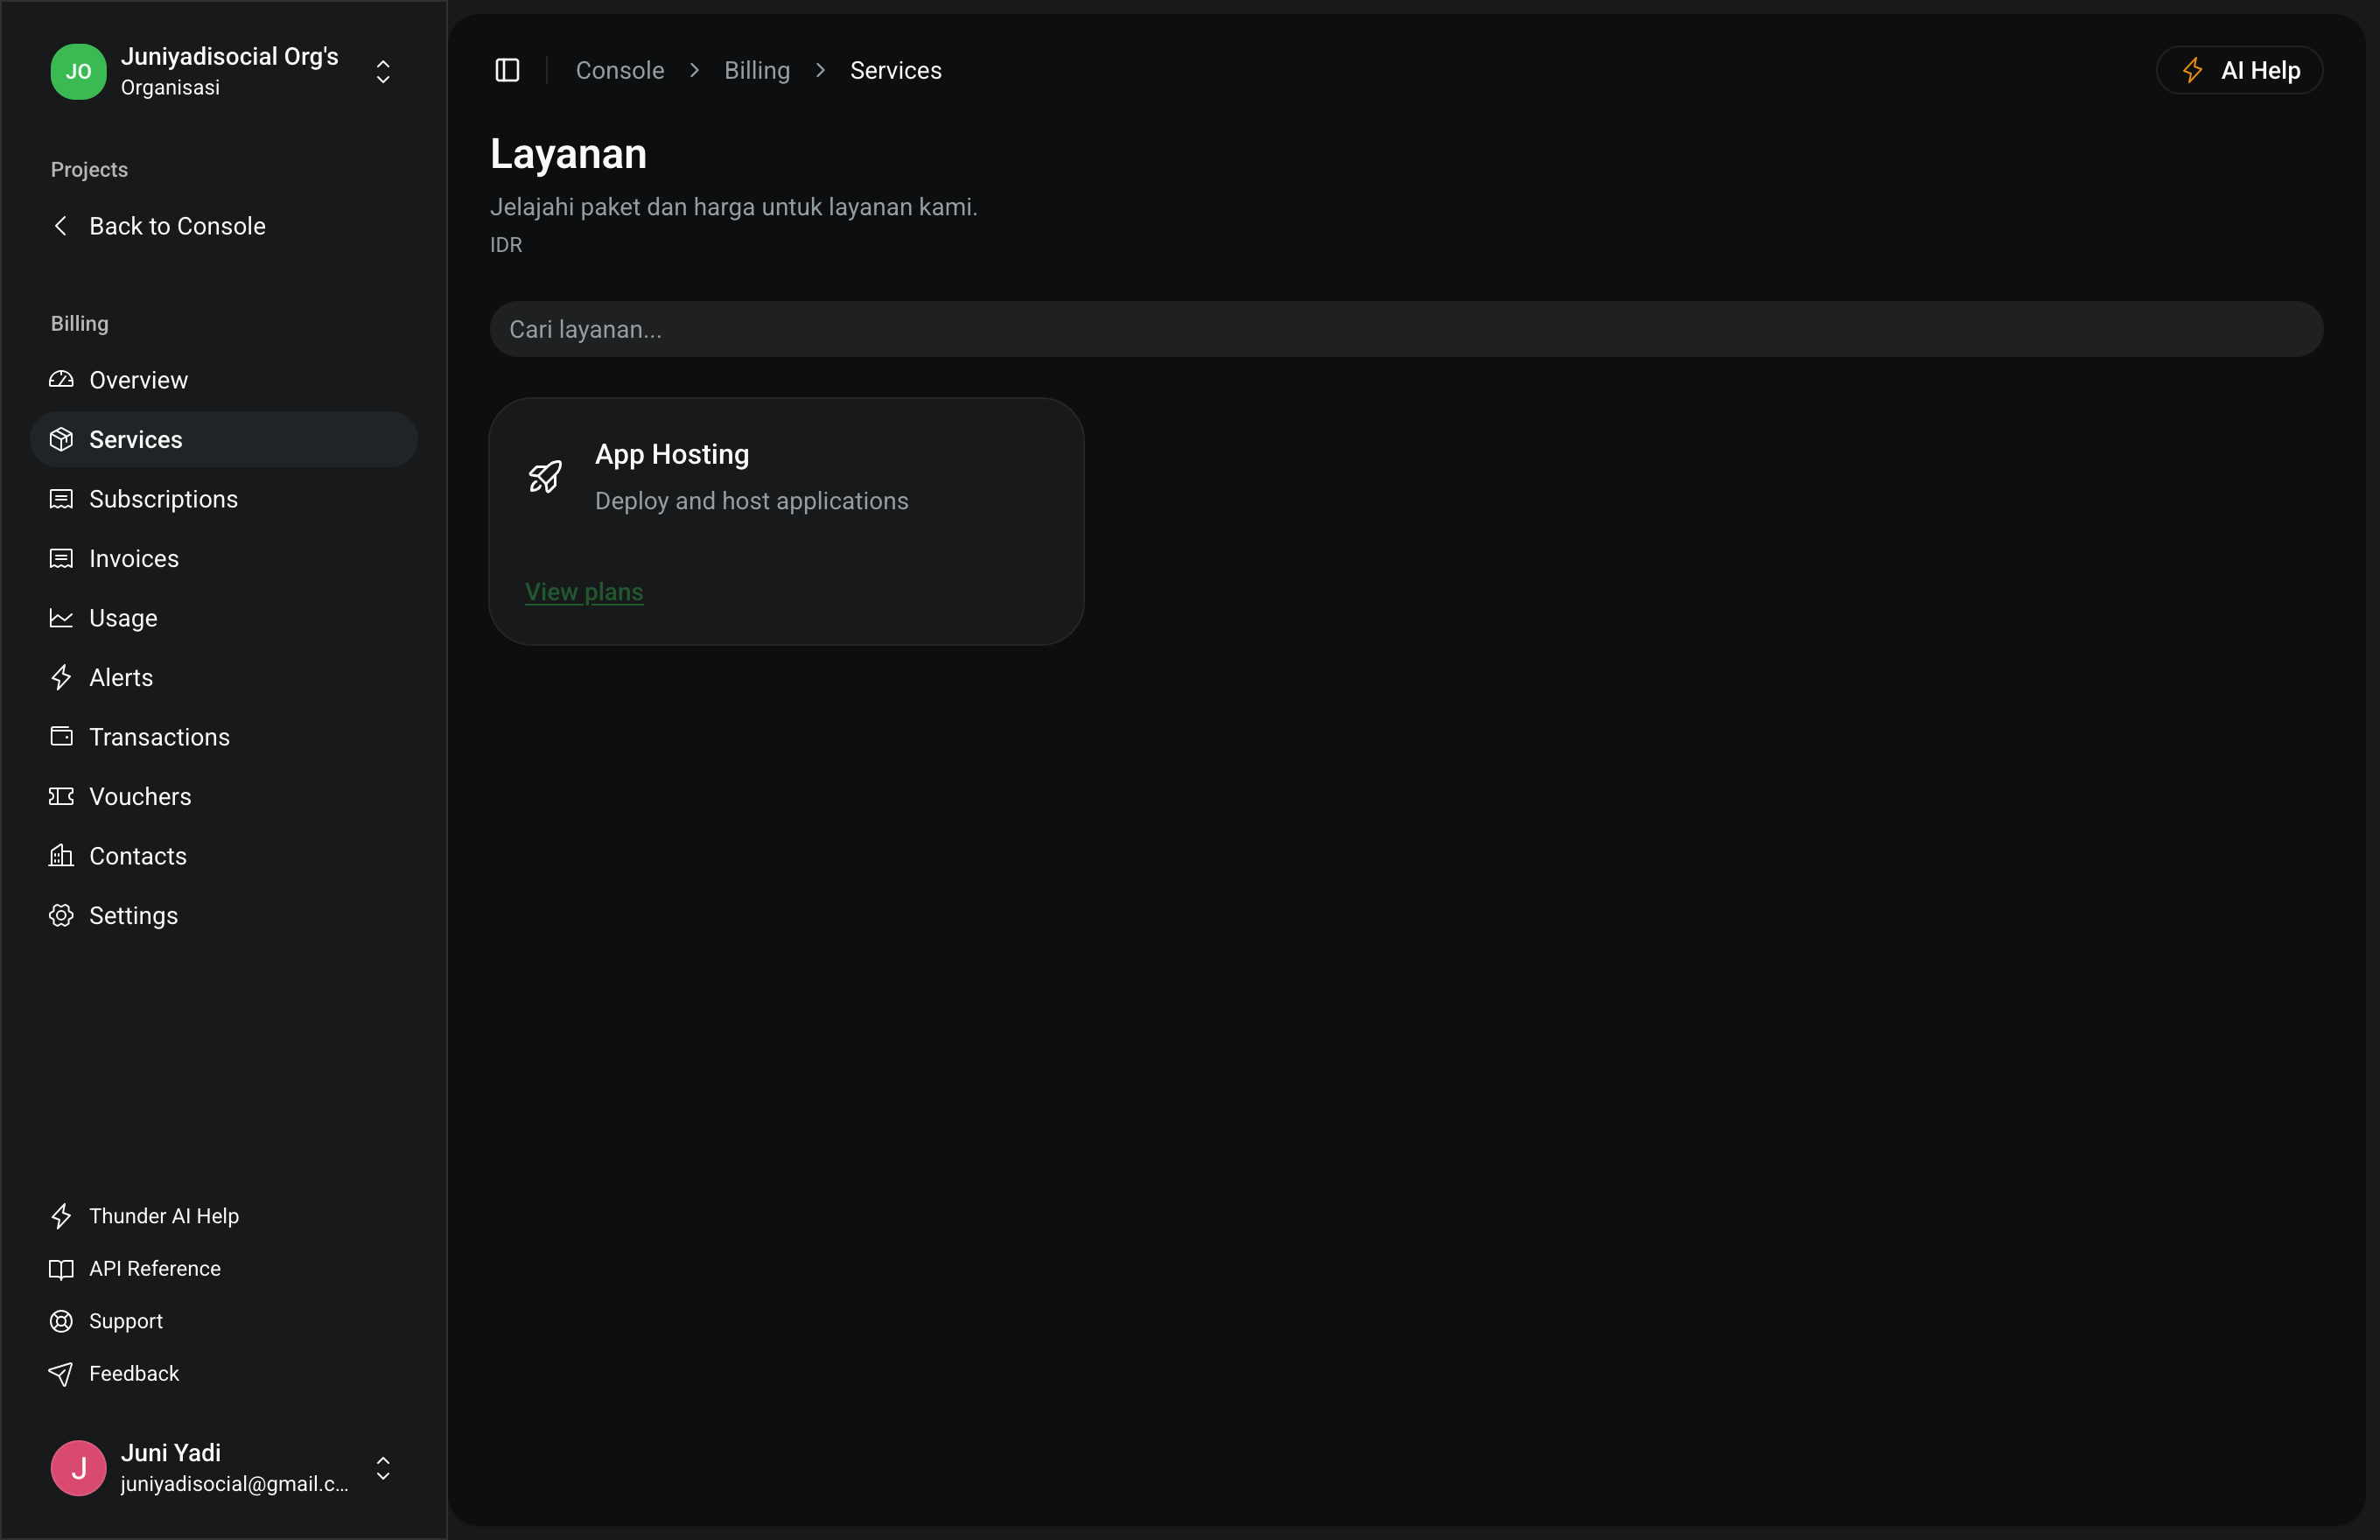Click the Support lifebuoy icon

coord(61,1321)
